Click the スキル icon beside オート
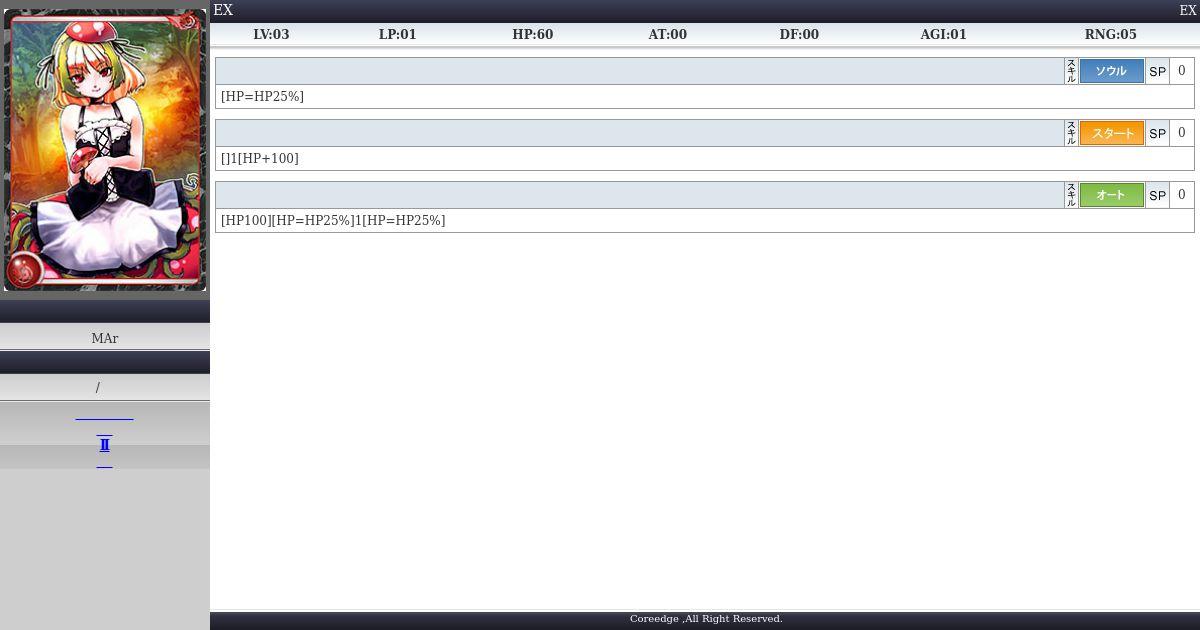1200x630 pixels. 1071,195
